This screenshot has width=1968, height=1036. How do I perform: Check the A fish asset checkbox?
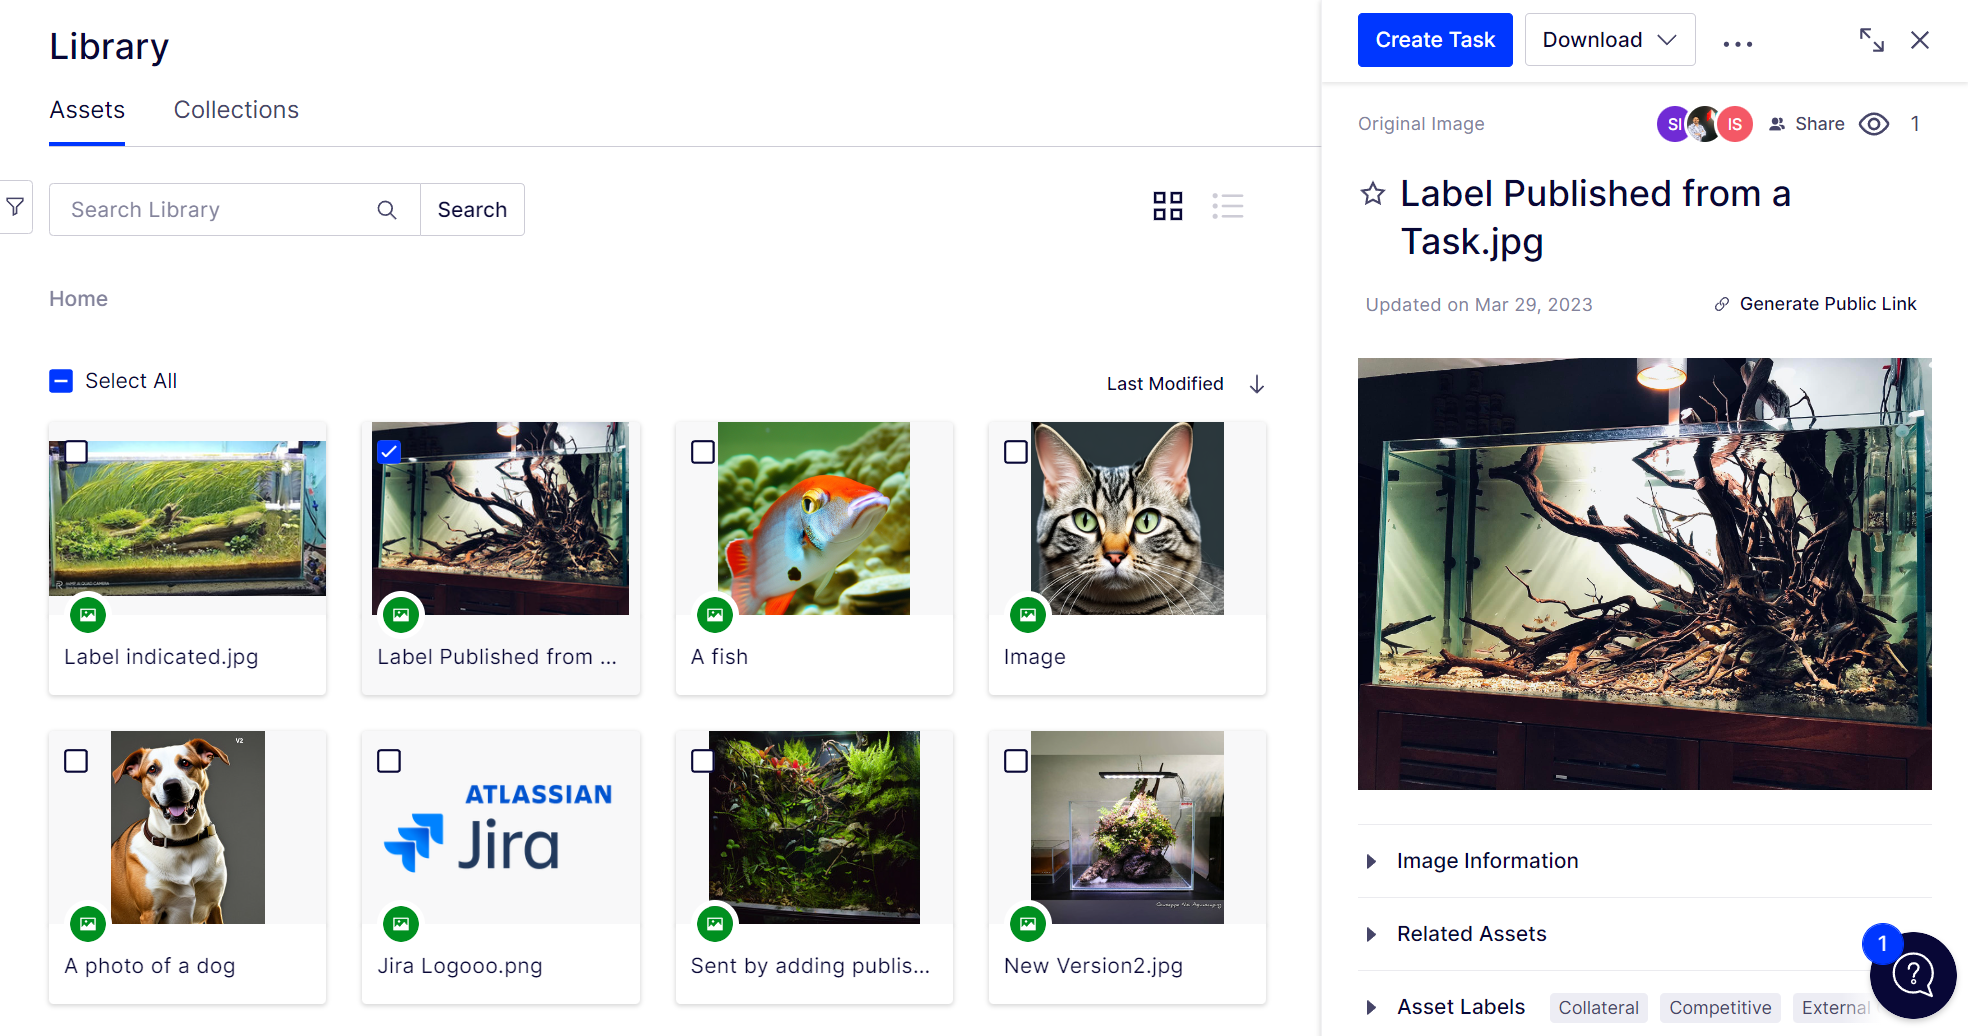[703, 452]
